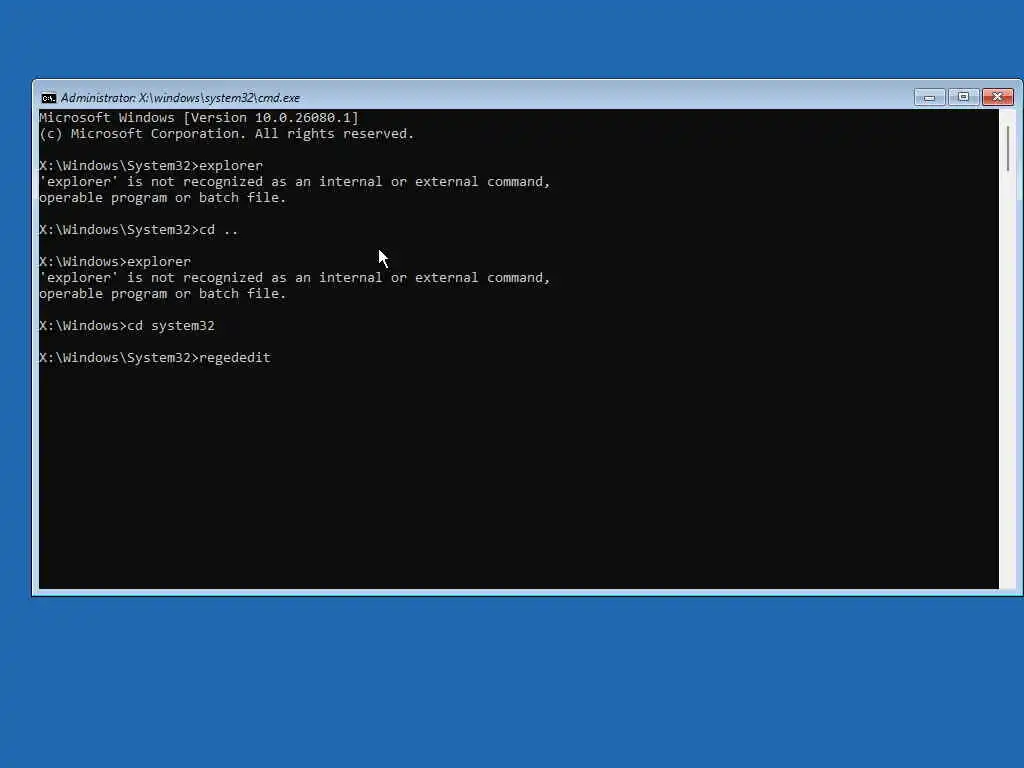This screenshot has height=768, width=1024.
Task: Click the 'X:\Windows\System32>explorer' command line
Action: [x=151, y=166]
